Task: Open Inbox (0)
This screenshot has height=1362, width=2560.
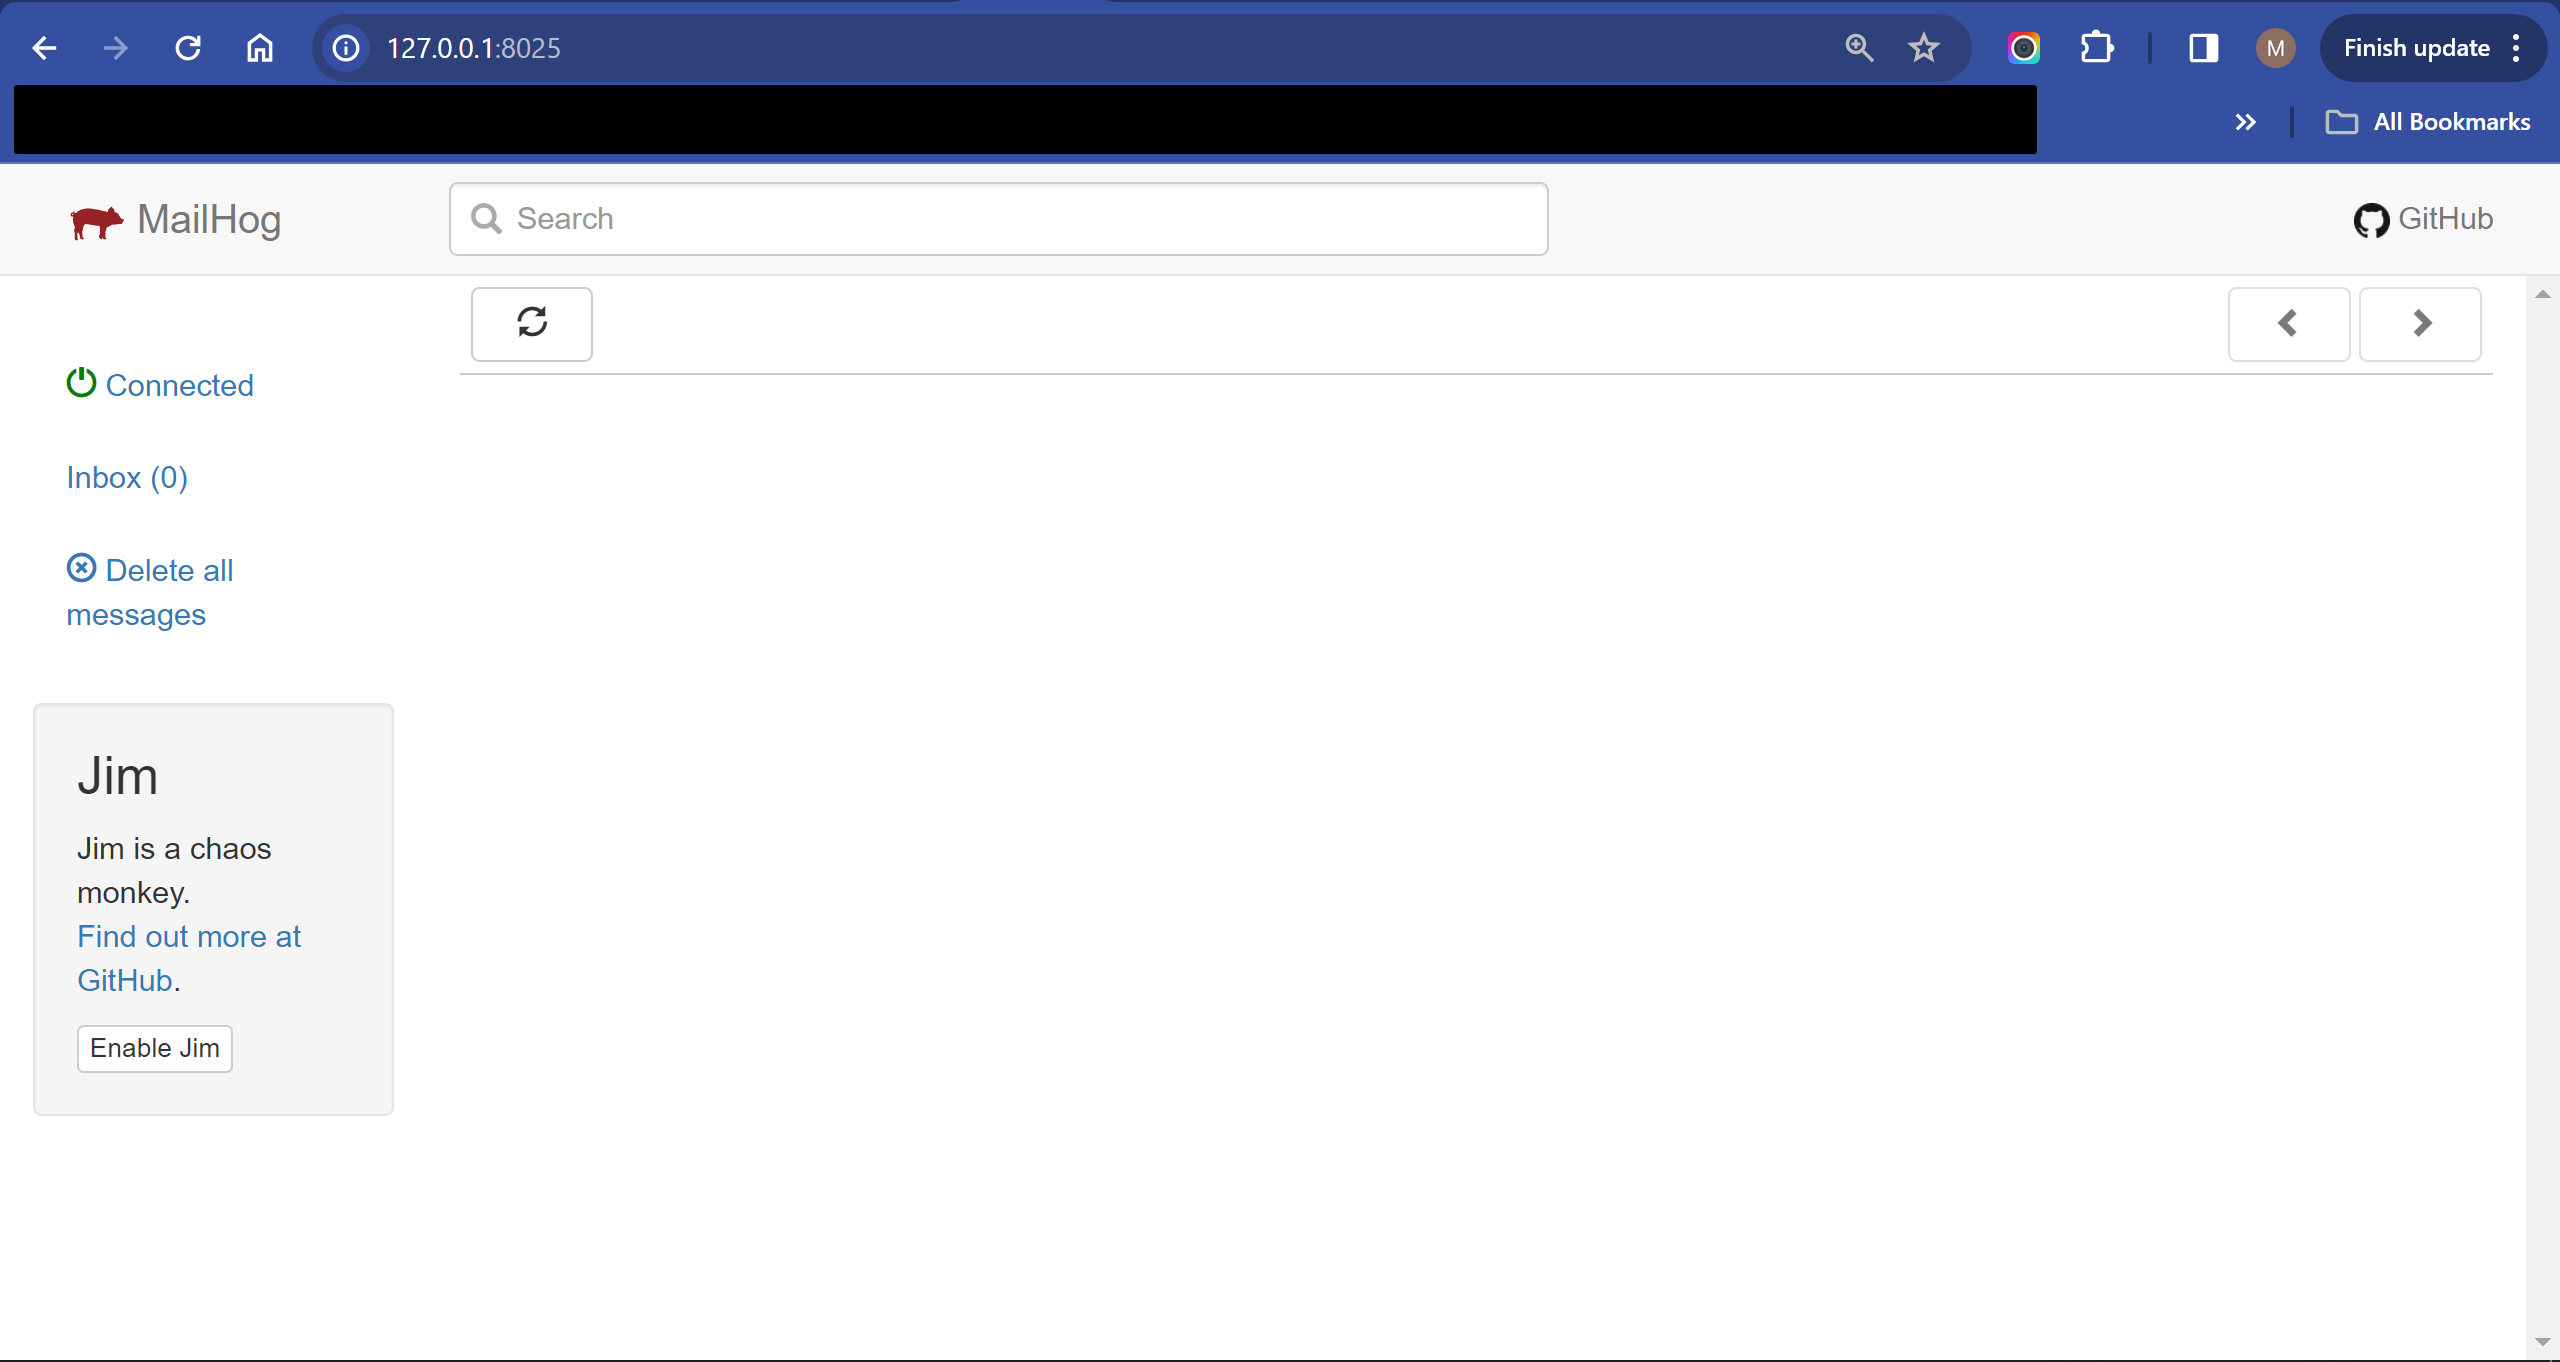Action: tap(127, 478)
